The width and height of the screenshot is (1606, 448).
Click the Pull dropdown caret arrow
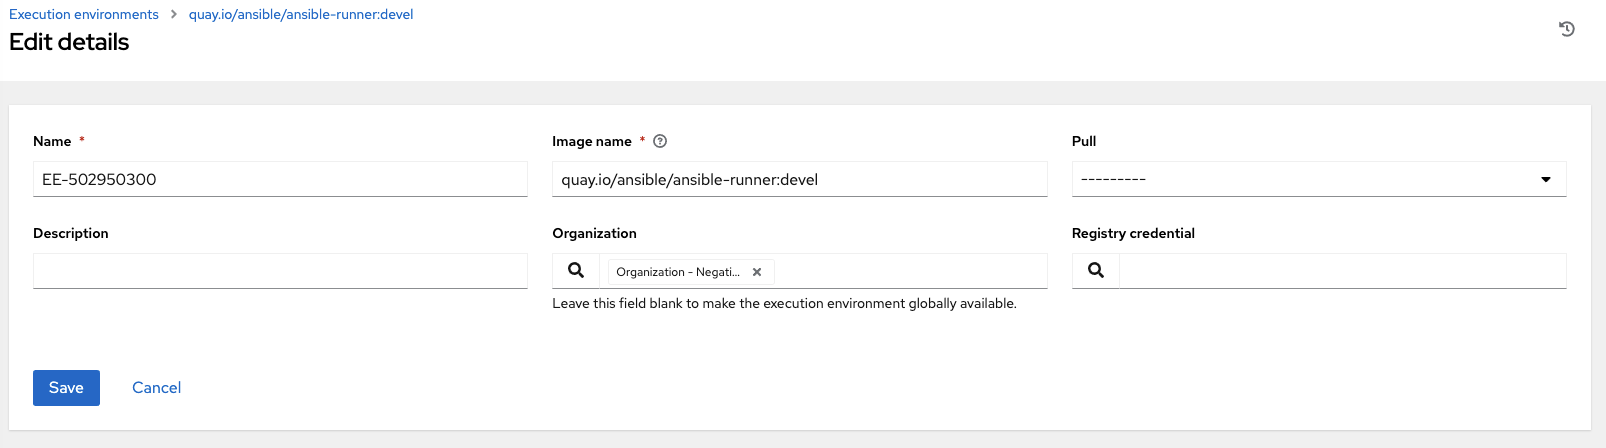(1546, 180)
